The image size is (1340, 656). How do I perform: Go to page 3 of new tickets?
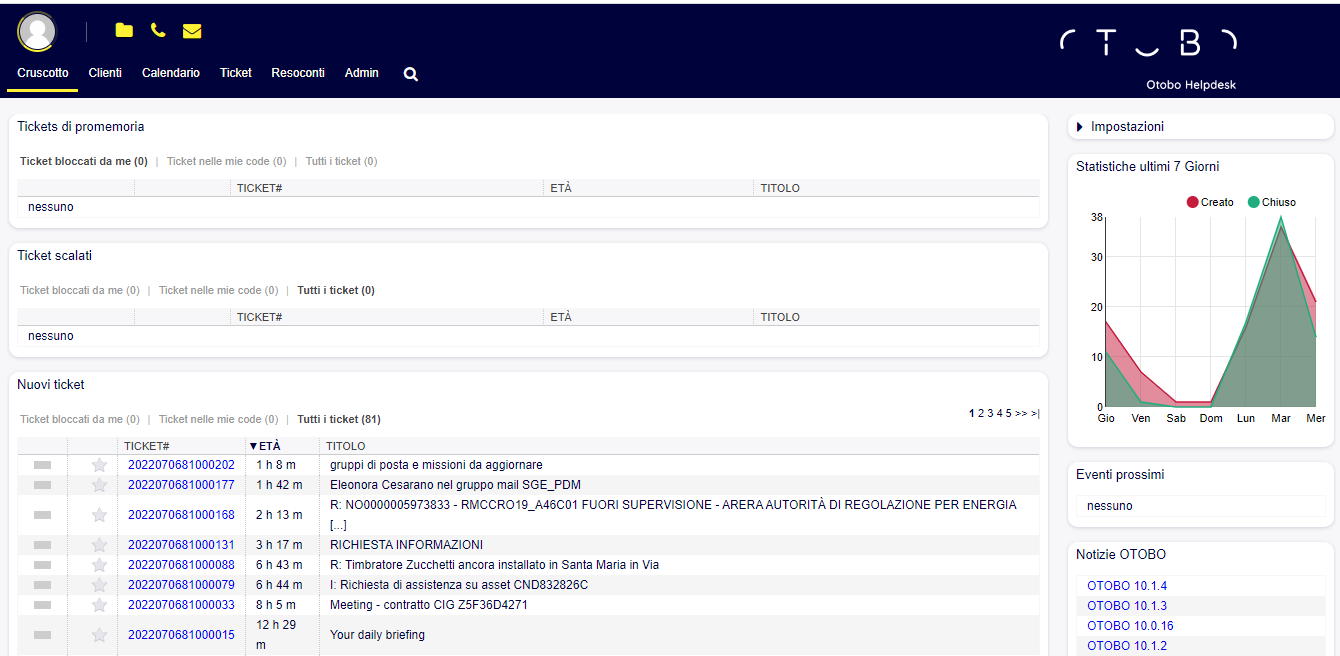click(x=990, y=413)
